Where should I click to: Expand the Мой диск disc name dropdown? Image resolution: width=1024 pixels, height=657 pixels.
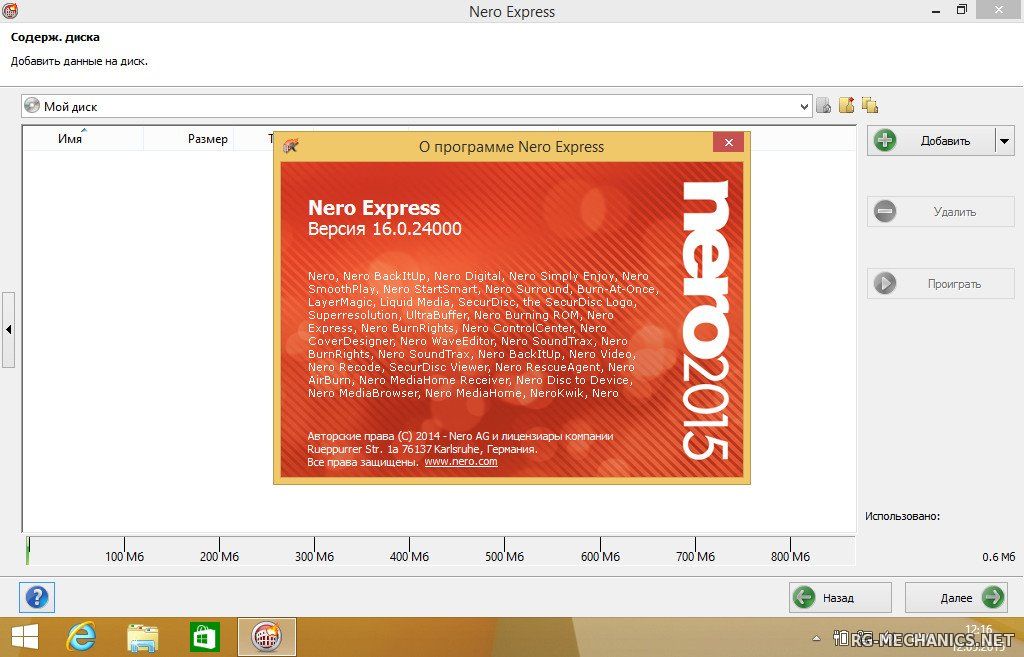click(x=804, y=106)
